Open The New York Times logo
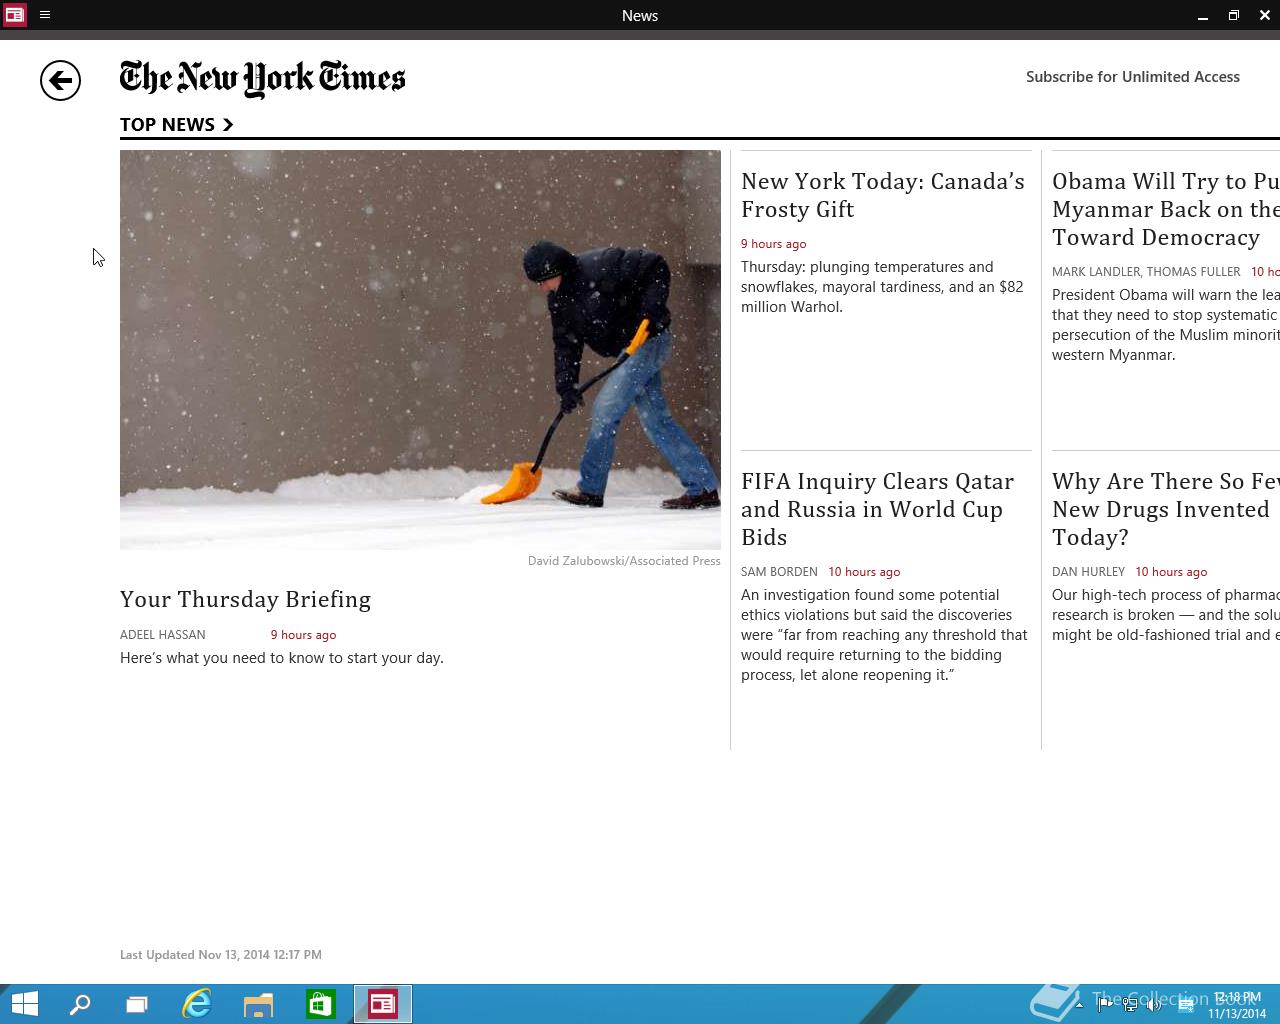 point(262,79)
